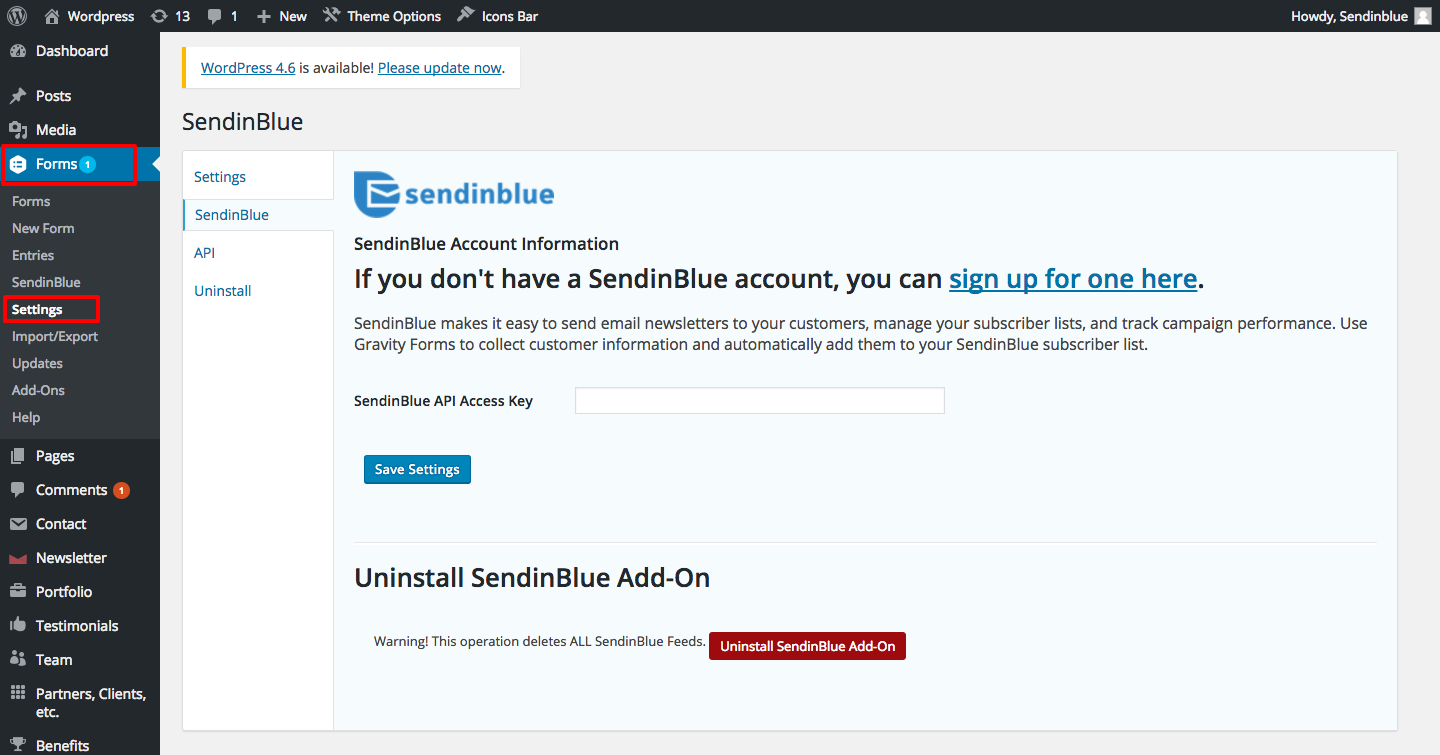Click the user avatar next to Howdy
The image size is (1440, 755).
coord(1422,16)
